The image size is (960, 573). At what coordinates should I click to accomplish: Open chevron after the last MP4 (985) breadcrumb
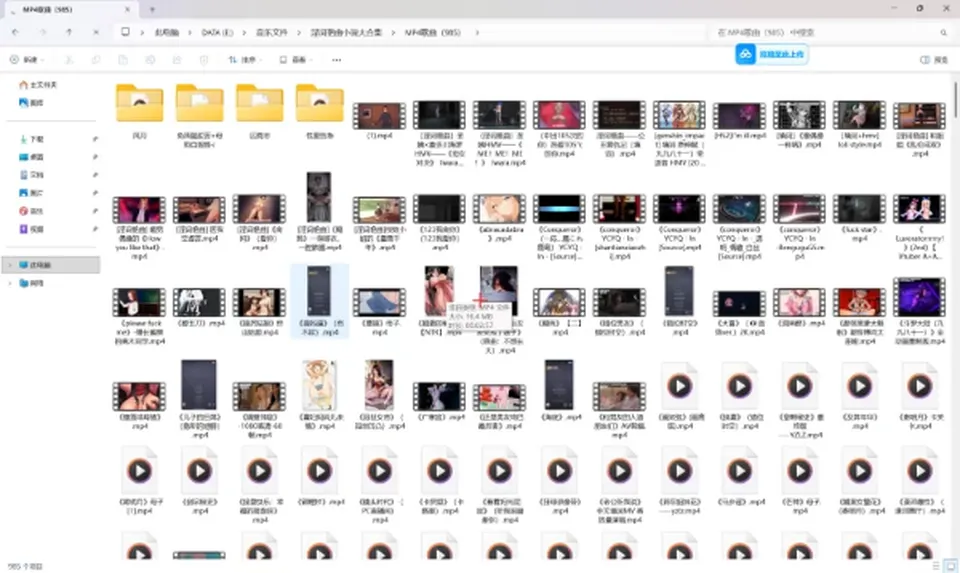[x=477, y=32]
